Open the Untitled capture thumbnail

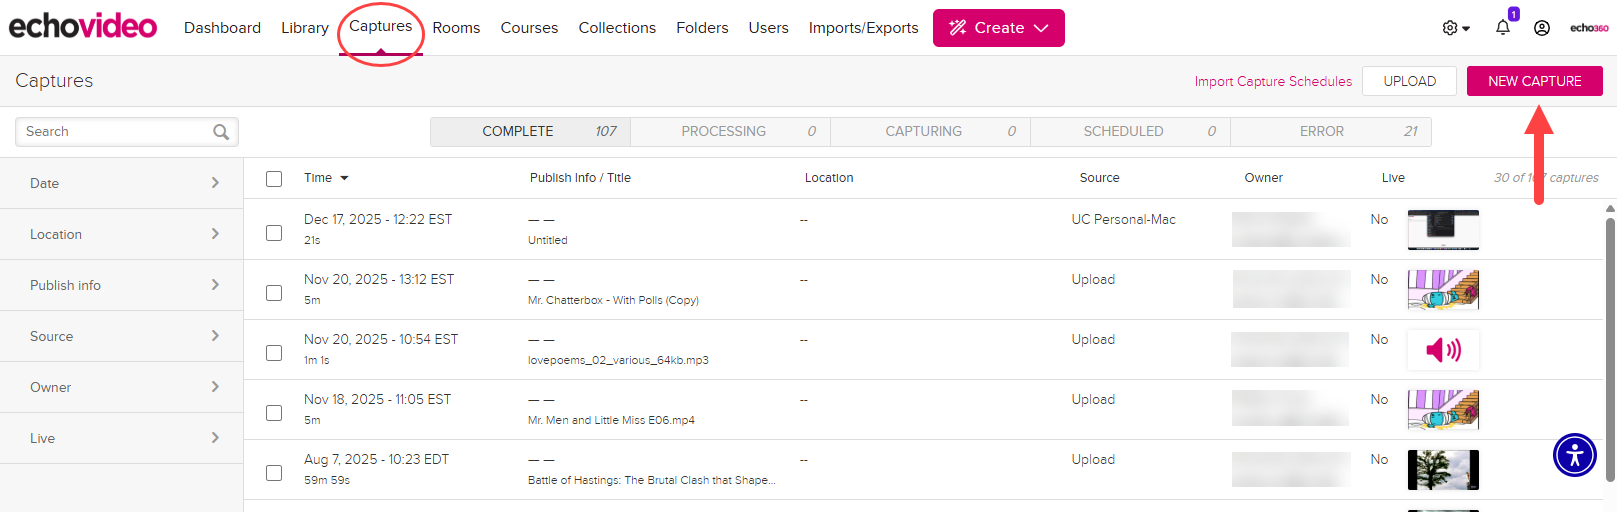(x=1443, y=230)
